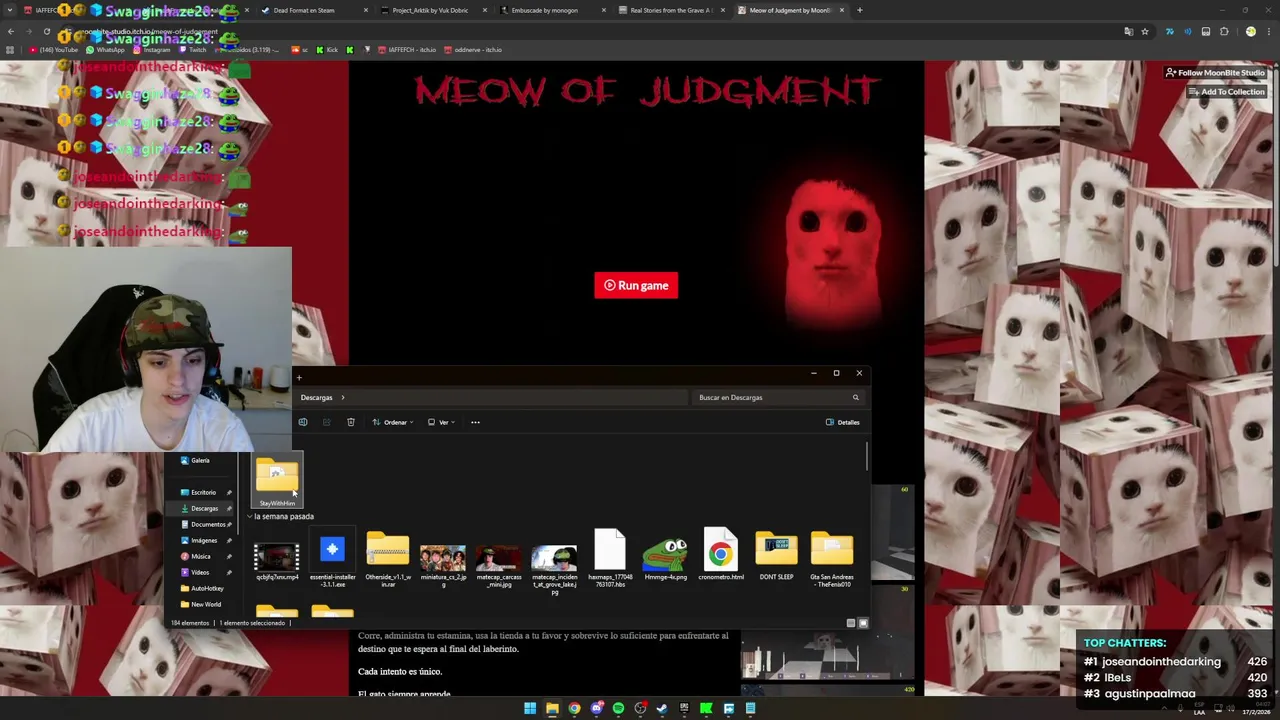Screen dimensions: 1280x720
Task: Go to Imágenes in Explorer sidebar
Action: 204,540
